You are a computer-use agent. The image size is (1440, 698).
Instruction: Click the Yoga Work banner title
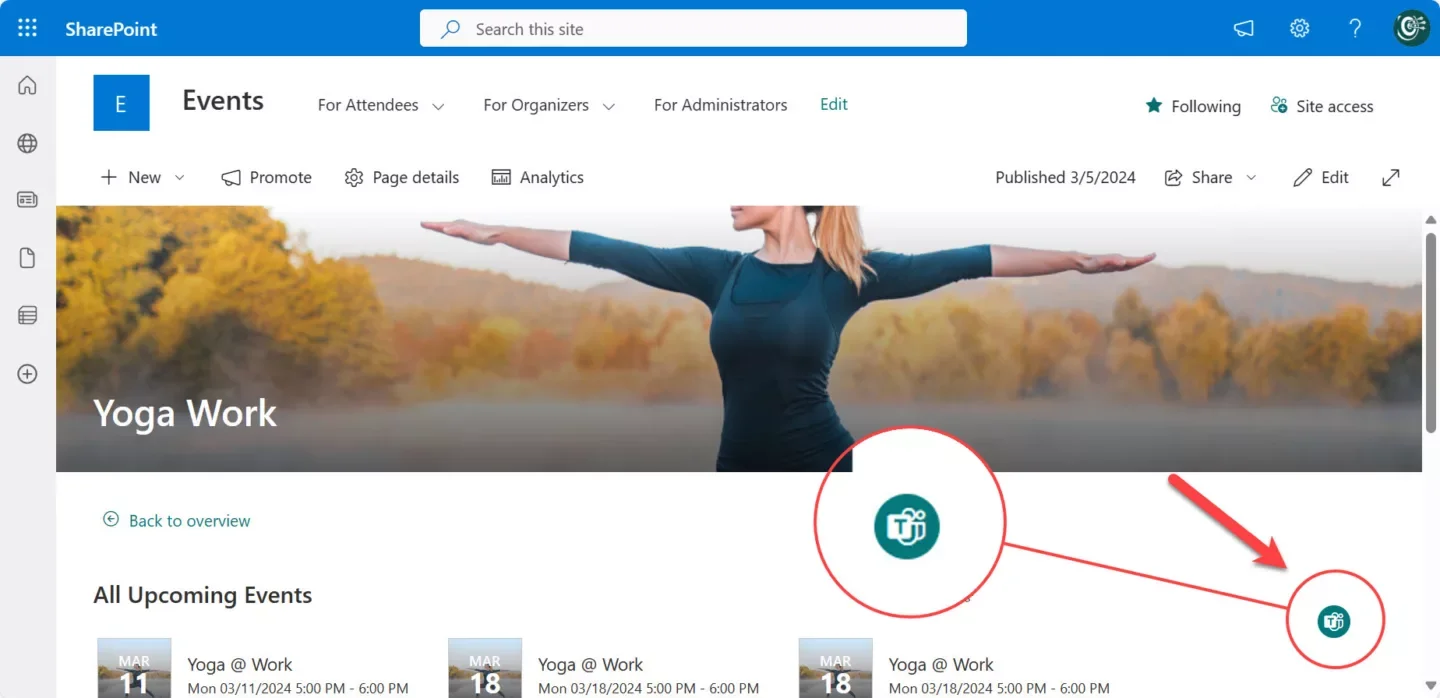(x=185, y=413)
